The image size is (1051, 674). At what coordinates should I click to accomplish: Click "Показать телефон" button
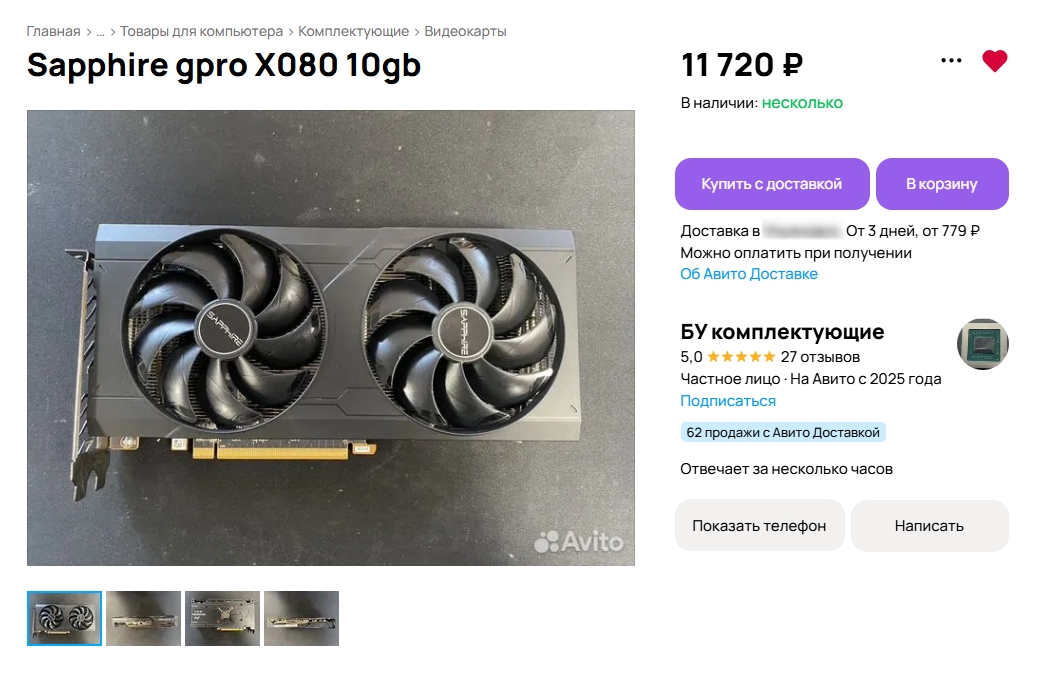tap(759, 526)
